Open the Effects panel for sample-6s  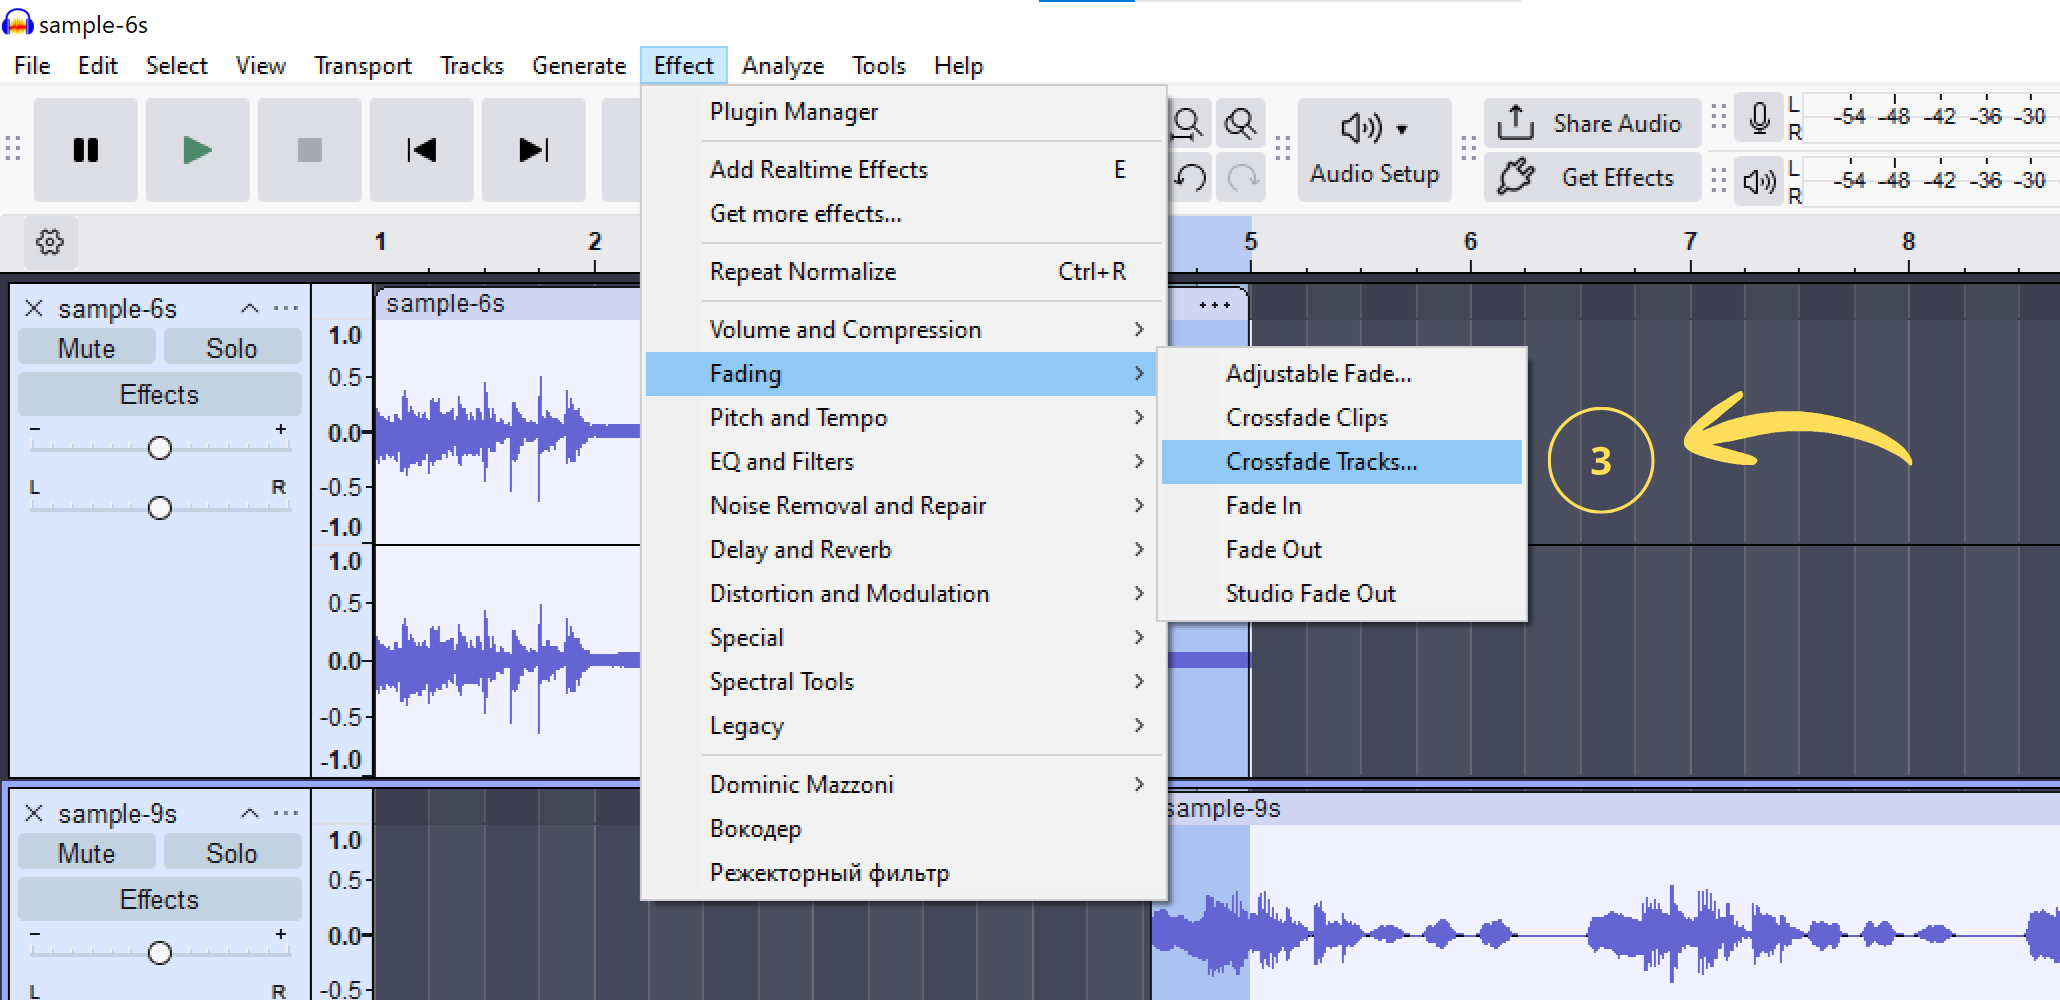(159, 393)
